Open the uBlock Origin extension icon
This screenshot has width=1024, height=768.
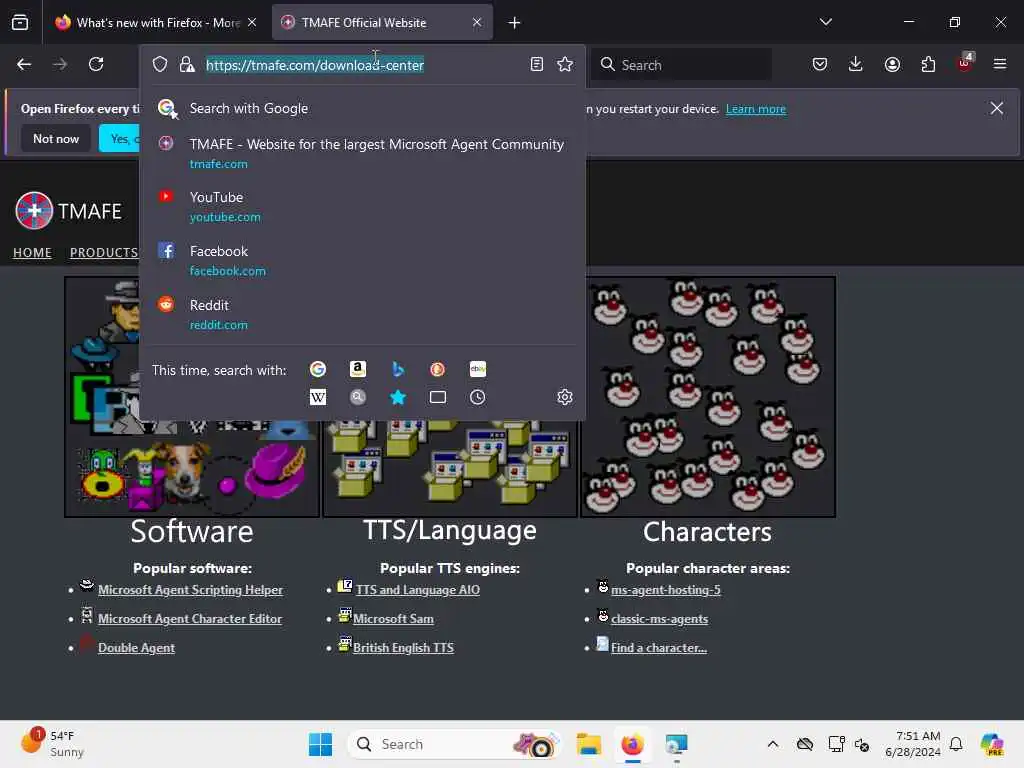pos(965,63)
